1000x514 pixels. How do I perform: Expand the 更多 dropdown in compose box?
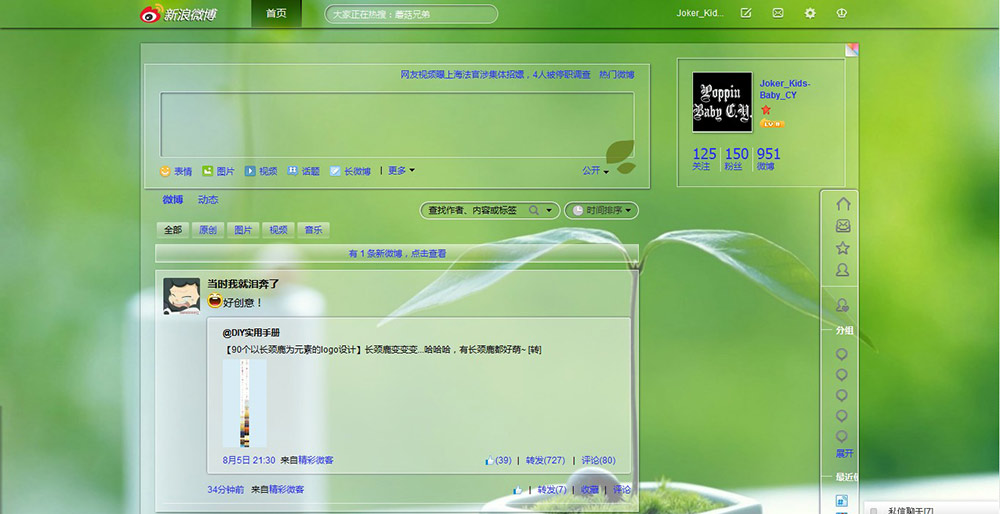point(402,170)
